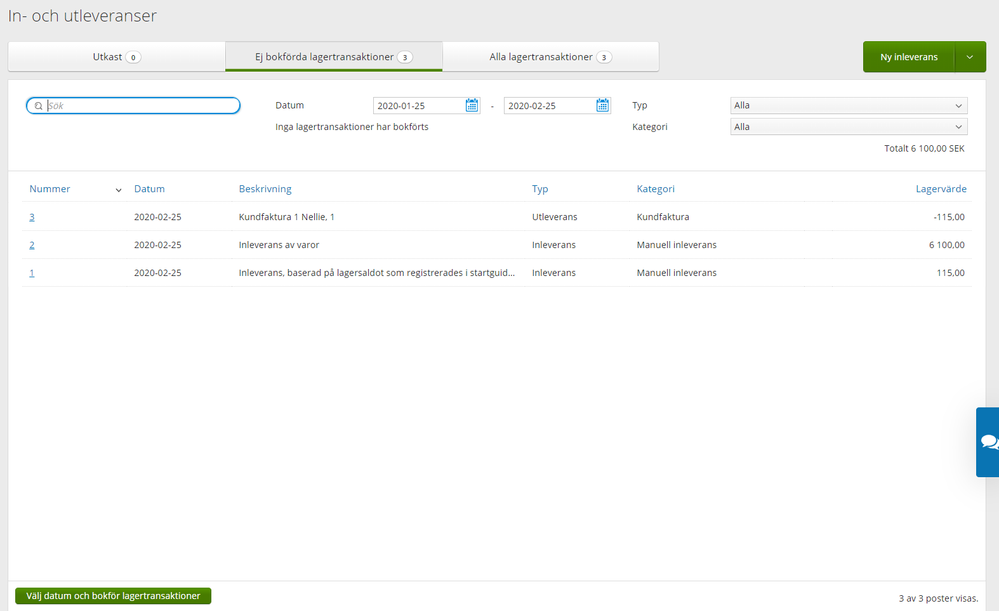999x611 pixels.
Task: Sort by Beskrivning column header
Action: [265, 189]
